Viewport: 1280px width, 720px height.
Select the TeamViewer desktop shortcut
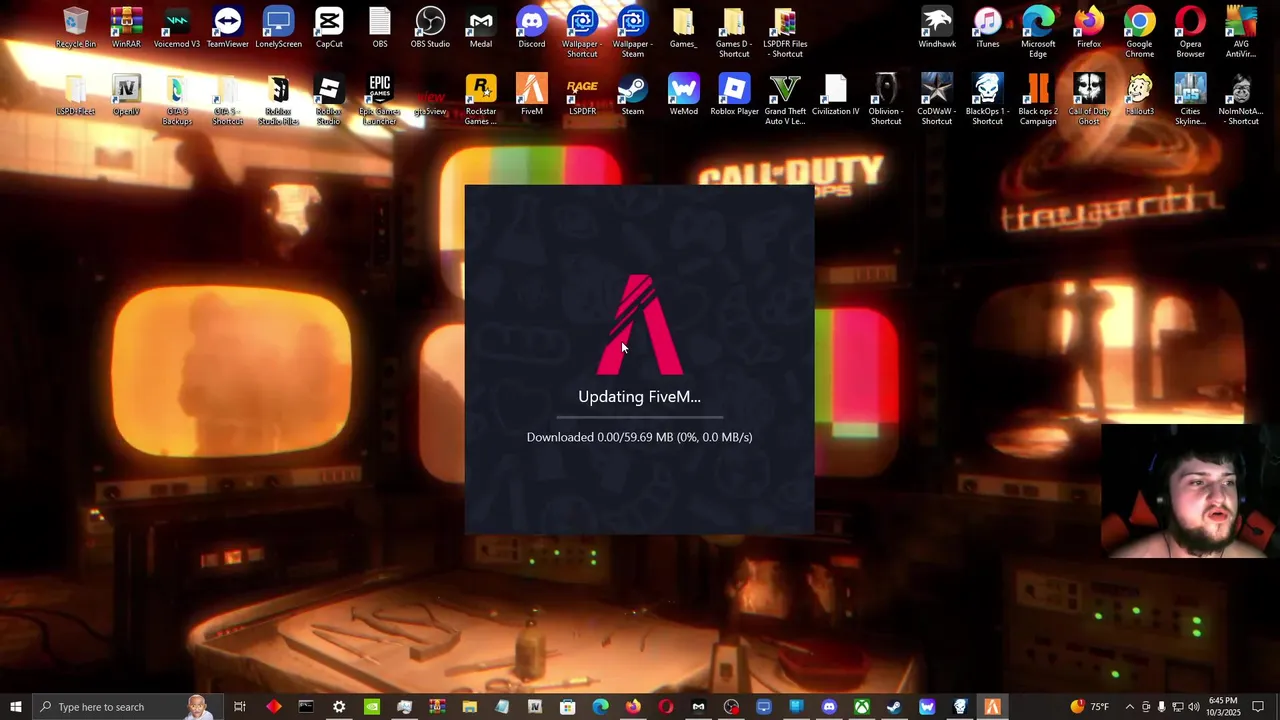227,28
